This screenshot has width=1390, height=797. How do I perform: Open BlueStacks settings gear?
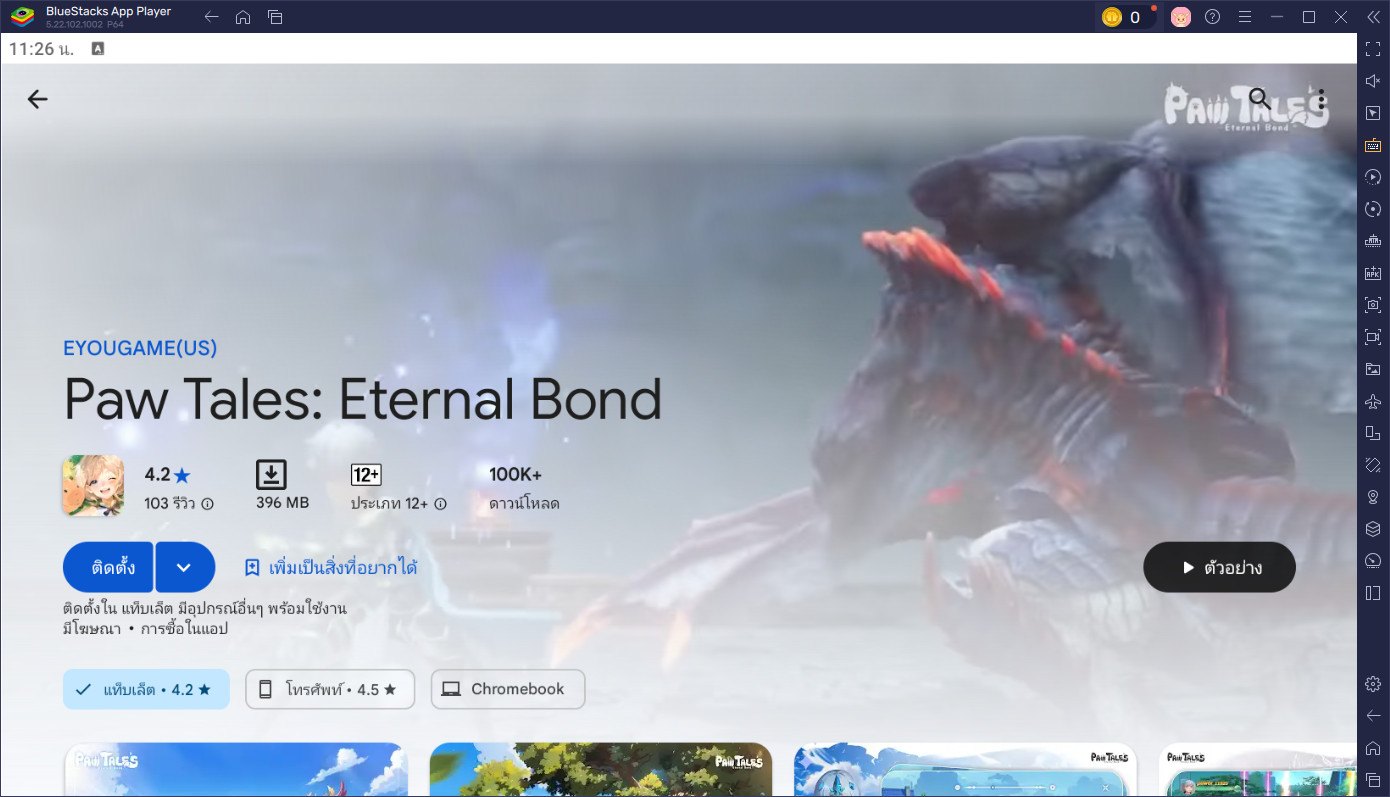1373,684
